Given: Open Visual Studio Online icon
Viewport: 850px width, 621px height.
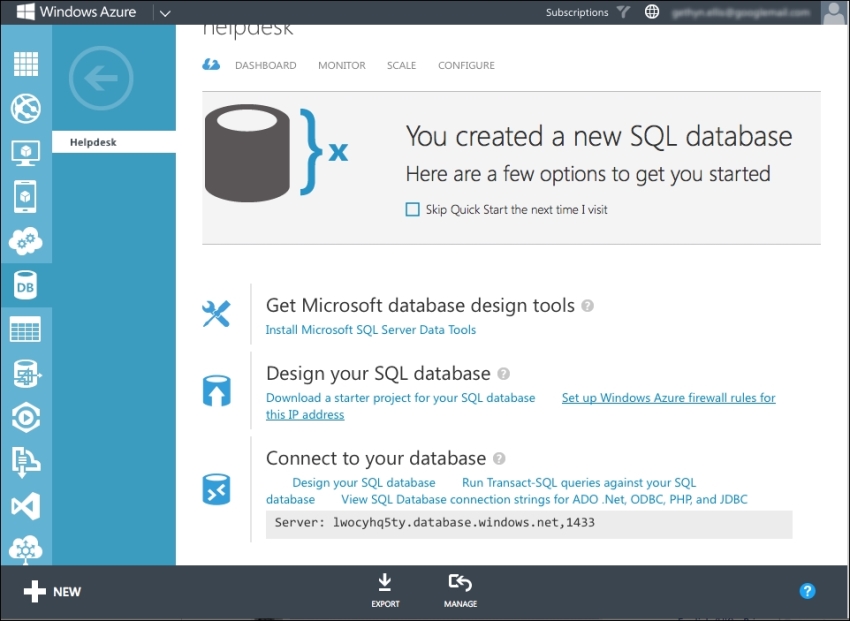Looking at the screenshot, I should point(26,506).
